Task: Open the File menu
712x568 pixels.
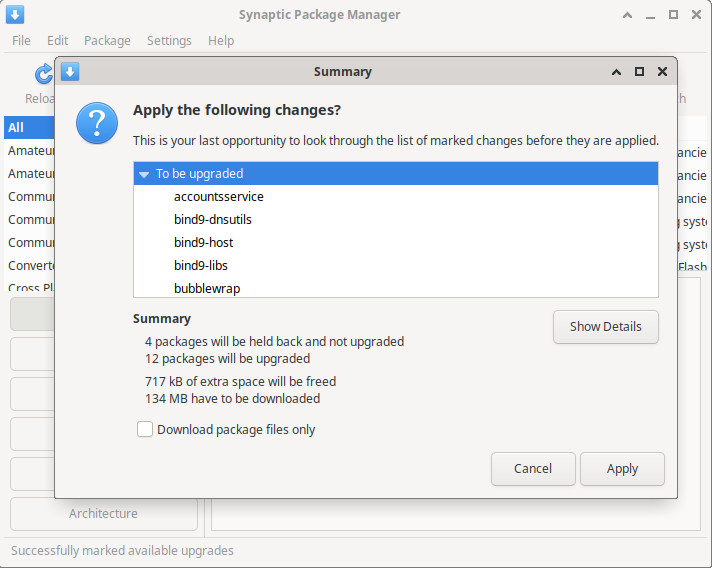Action: (x=21, y=40)
